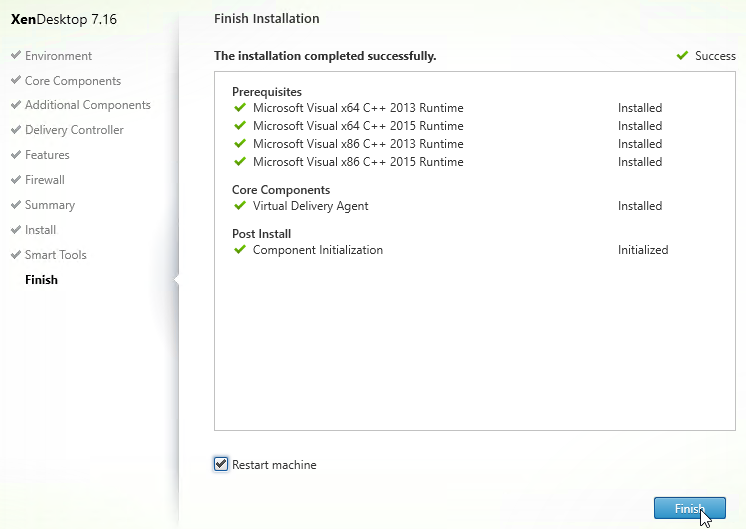Select the bold Finish step in sidebar
This screenshot has height=529, width=746.
coord(41,280)
